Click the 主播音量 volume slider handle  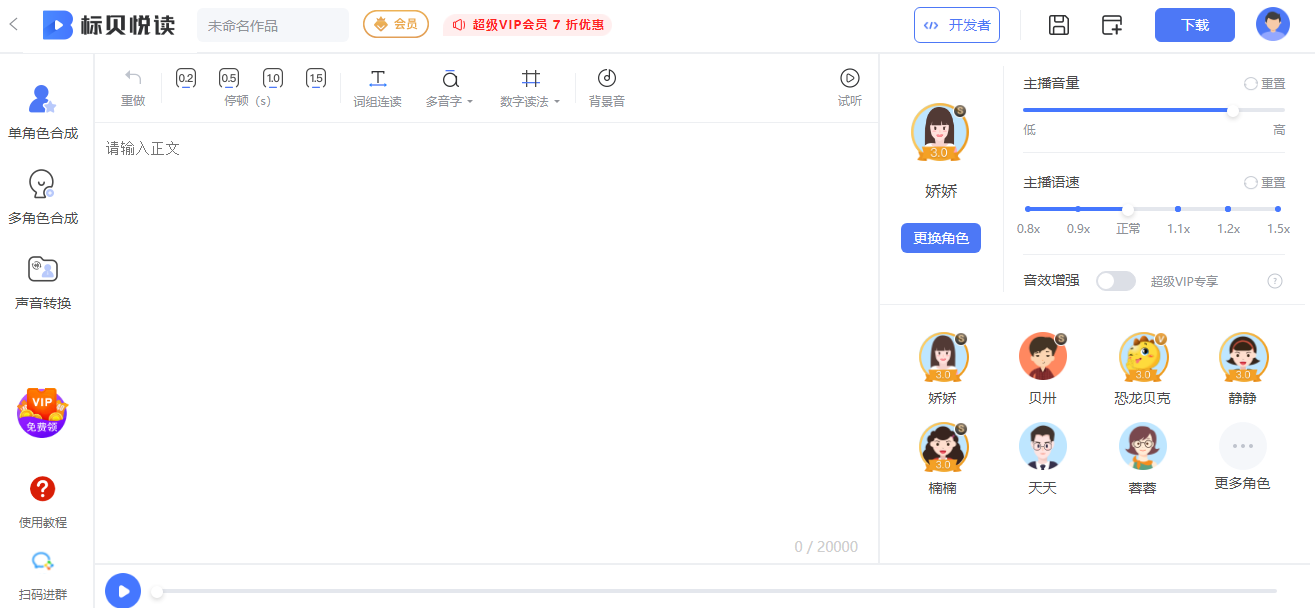point(1233,110)
